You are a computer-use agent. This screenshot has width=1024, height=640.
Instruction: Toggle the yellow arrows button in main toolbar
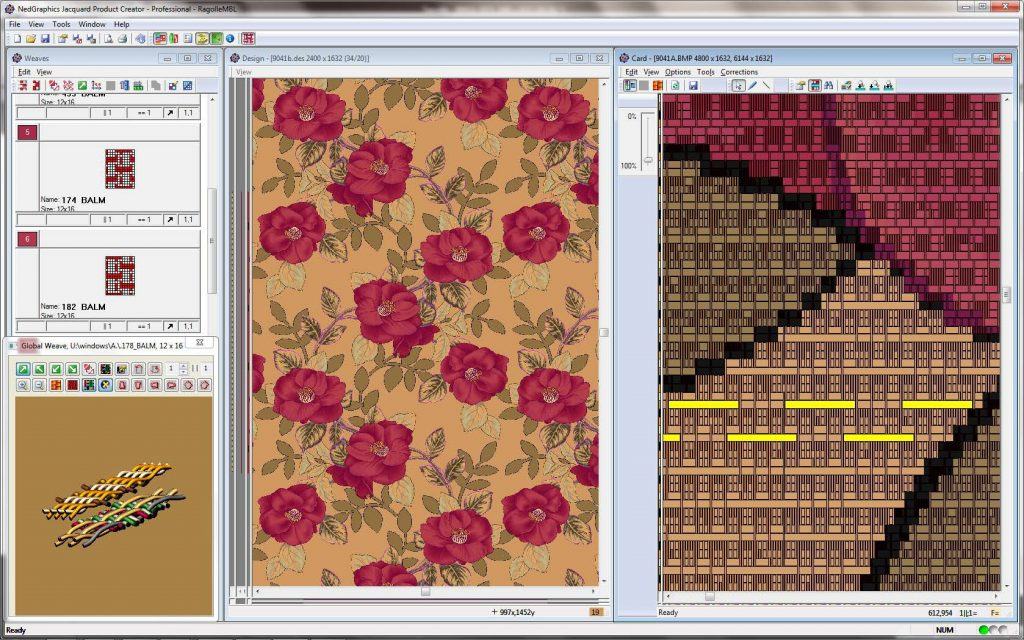(202, 39)
